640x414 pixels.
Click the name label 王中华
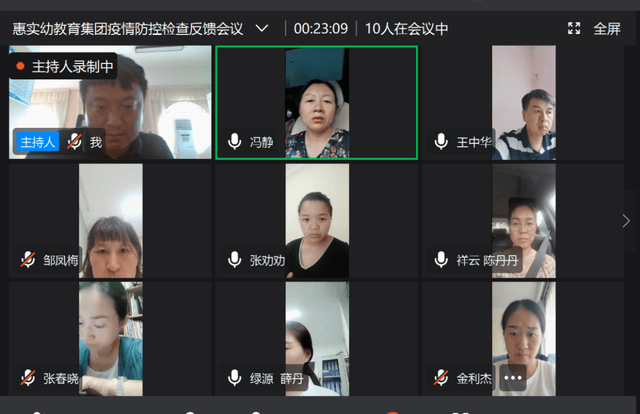point(474,142)
